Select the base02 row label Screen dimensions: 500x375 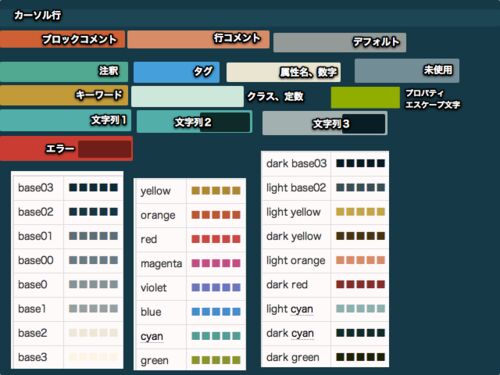tap(36, 212)
